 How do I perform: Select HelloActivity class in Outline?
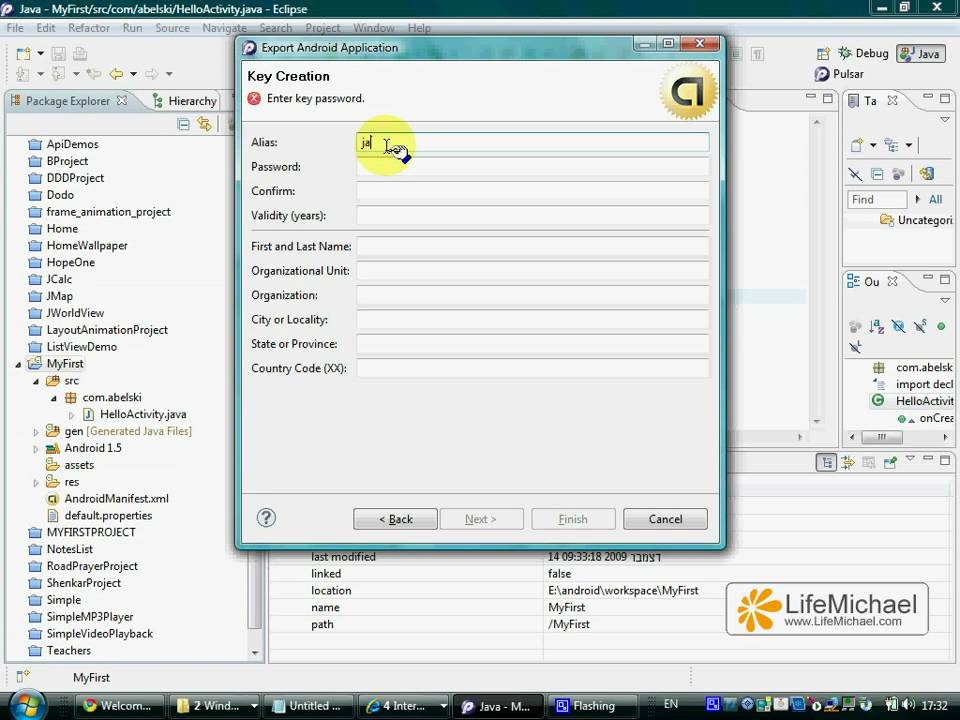click(x=912, y=401)
